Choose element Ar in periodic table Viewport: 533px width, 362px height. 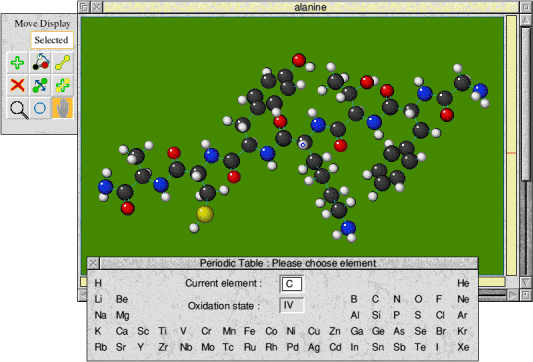click(x=462, y=315)
